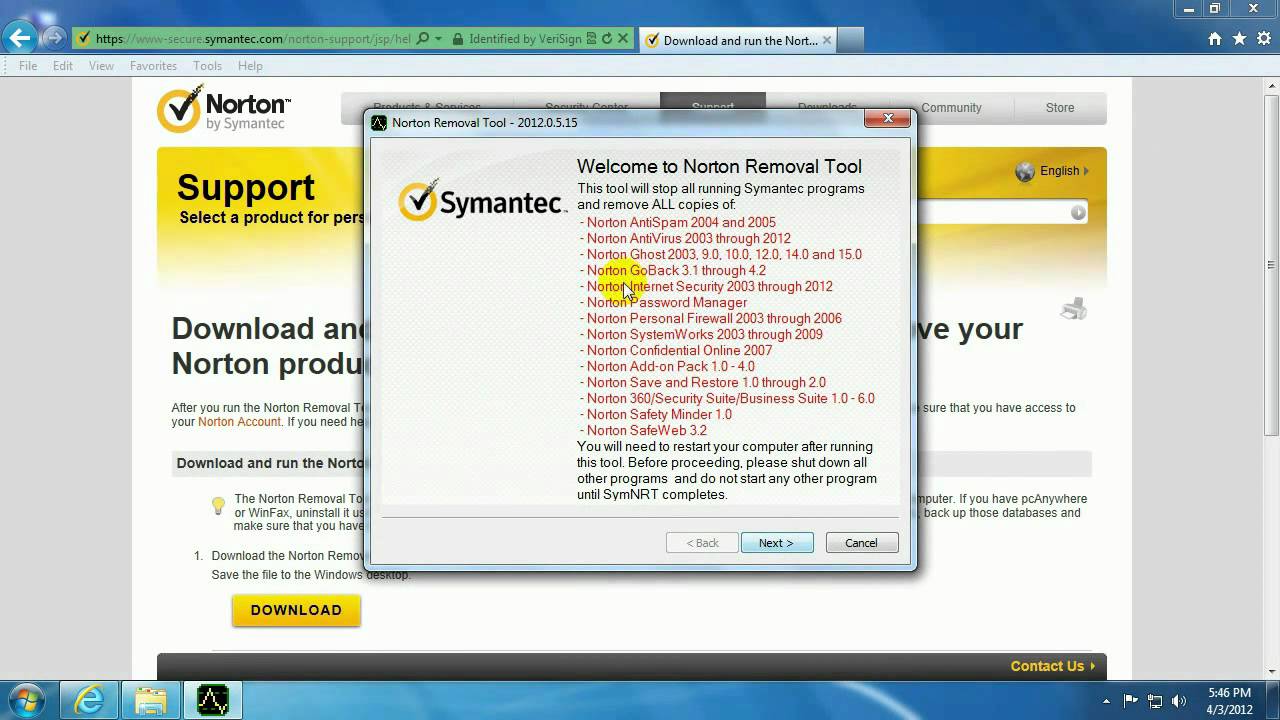Stop loading with the X icon in address bar
The image size is (1280, 720).
click(623, 39)
